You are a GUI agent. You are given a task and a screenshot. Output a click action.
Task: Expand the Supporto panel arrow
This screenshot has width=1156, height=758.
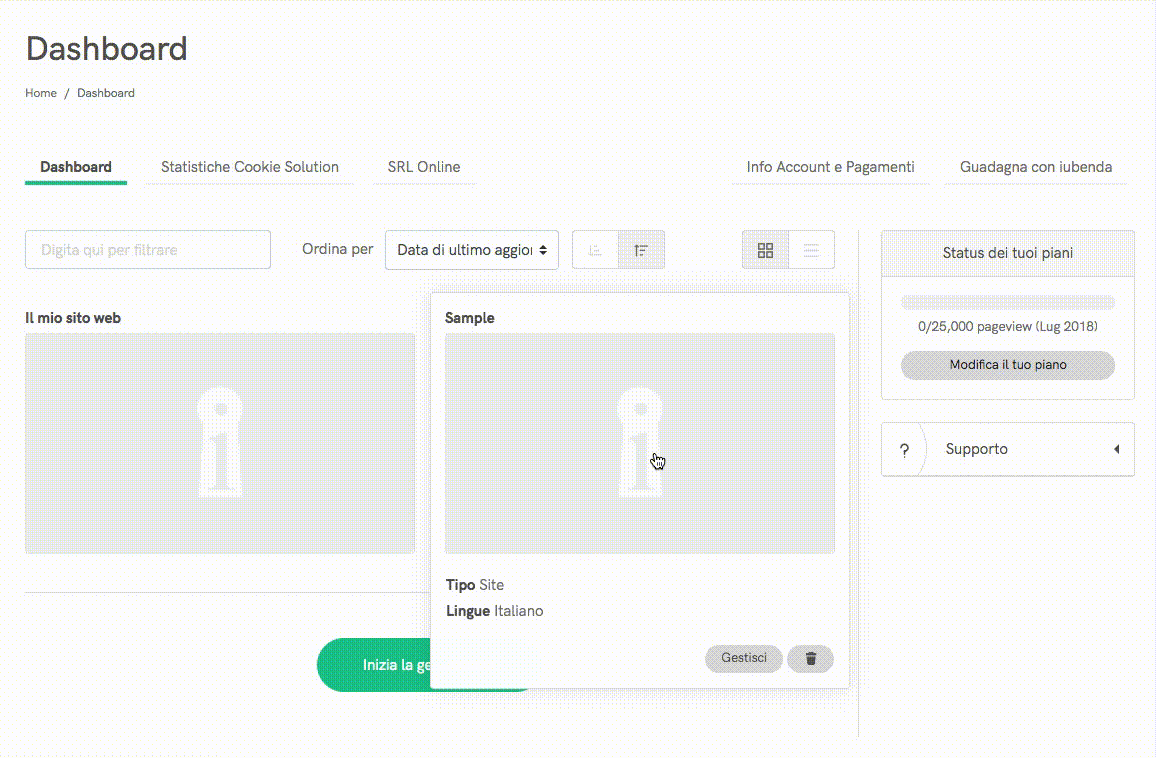pos(1116,449)
